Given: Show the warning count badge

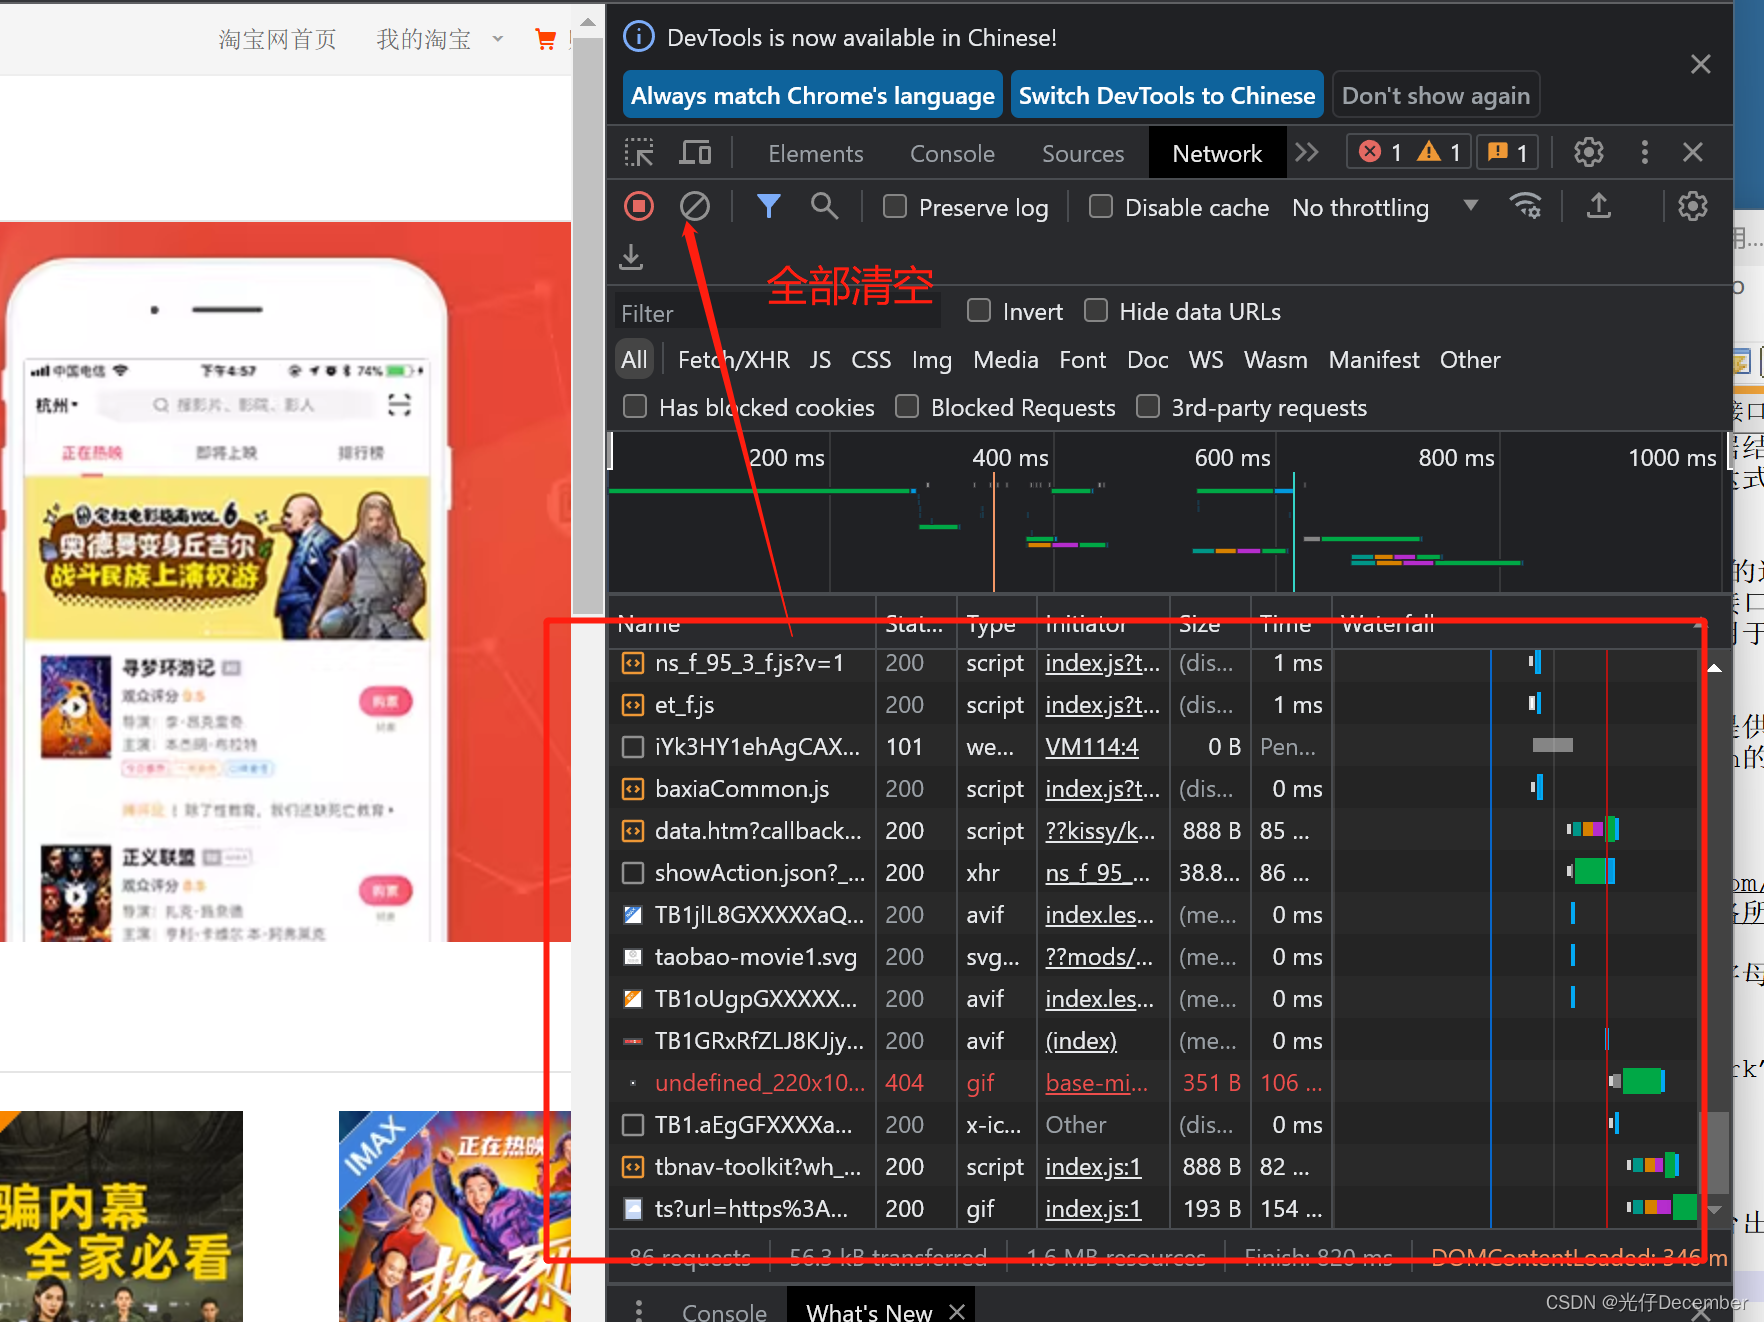Looking at the screenshot, I should click(1439, 152).
